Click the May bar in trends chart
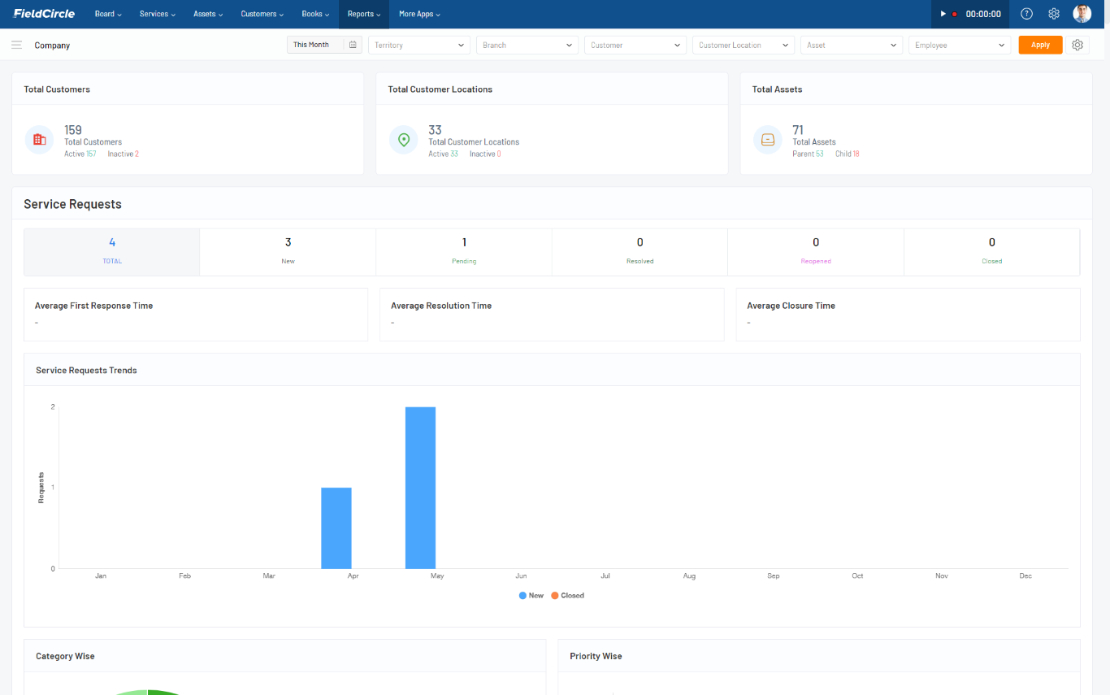 tap(420, 488)
